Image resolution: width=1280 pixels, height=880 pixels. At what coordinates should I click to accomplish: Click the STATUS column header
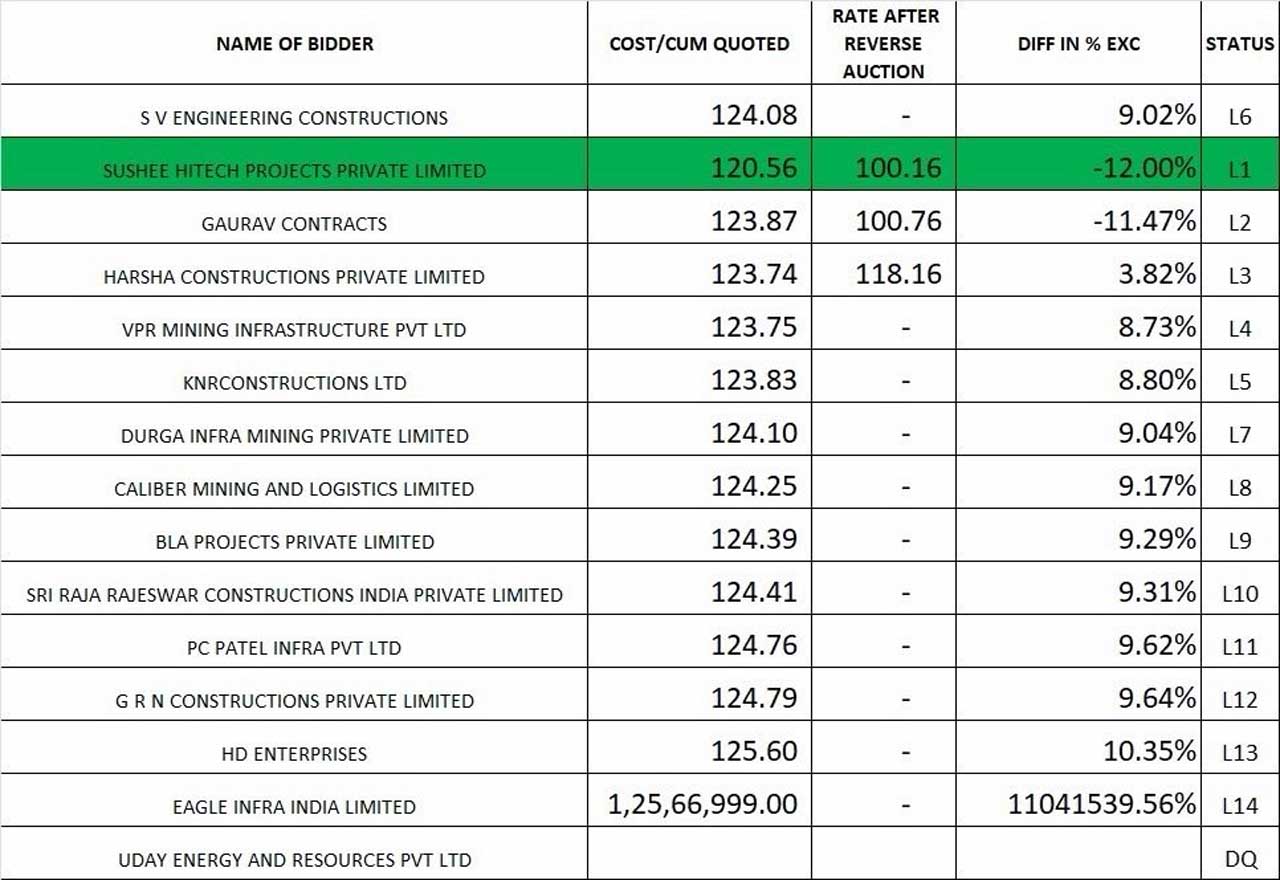(1240, 44)
